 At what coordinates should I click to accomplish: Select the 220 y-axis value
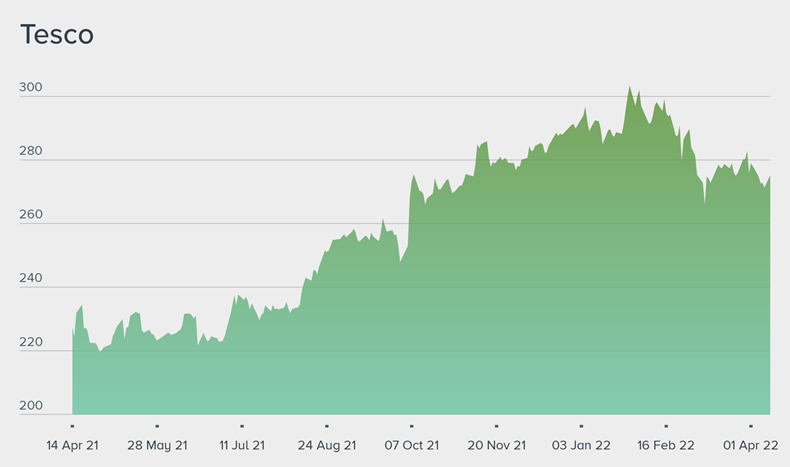(x=31, y=343)
